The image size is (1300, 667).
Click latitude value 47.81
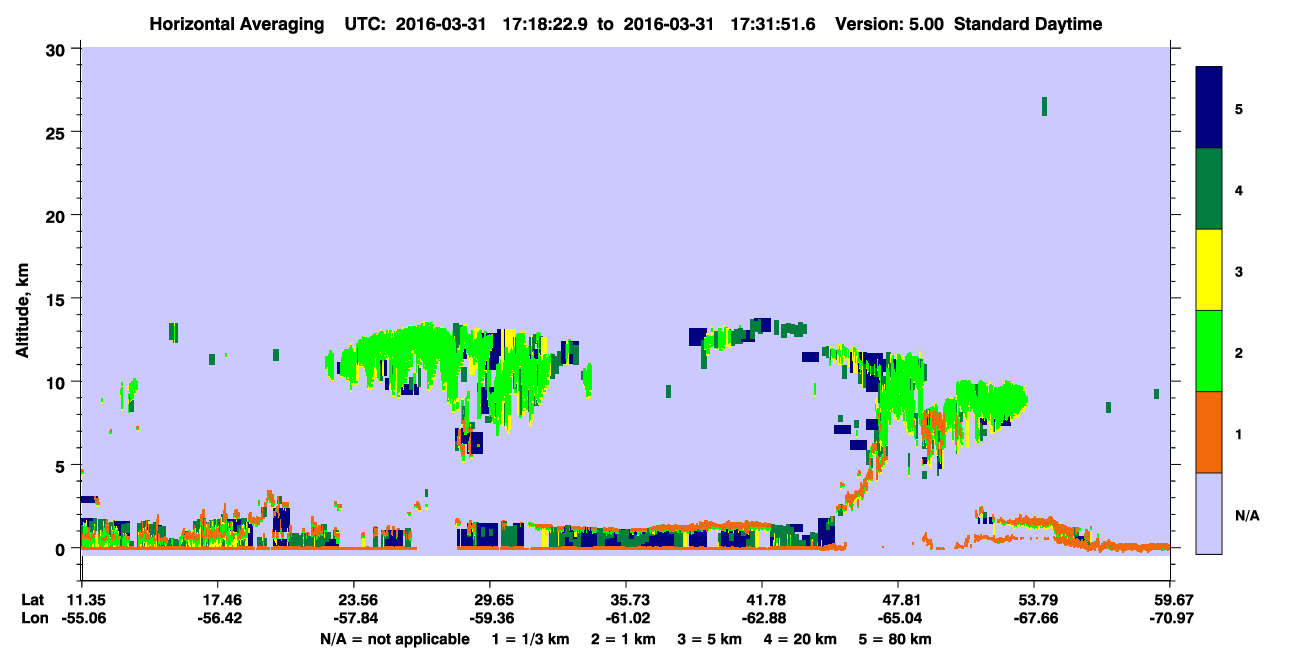pyautogui.click(x=898, y=600)
